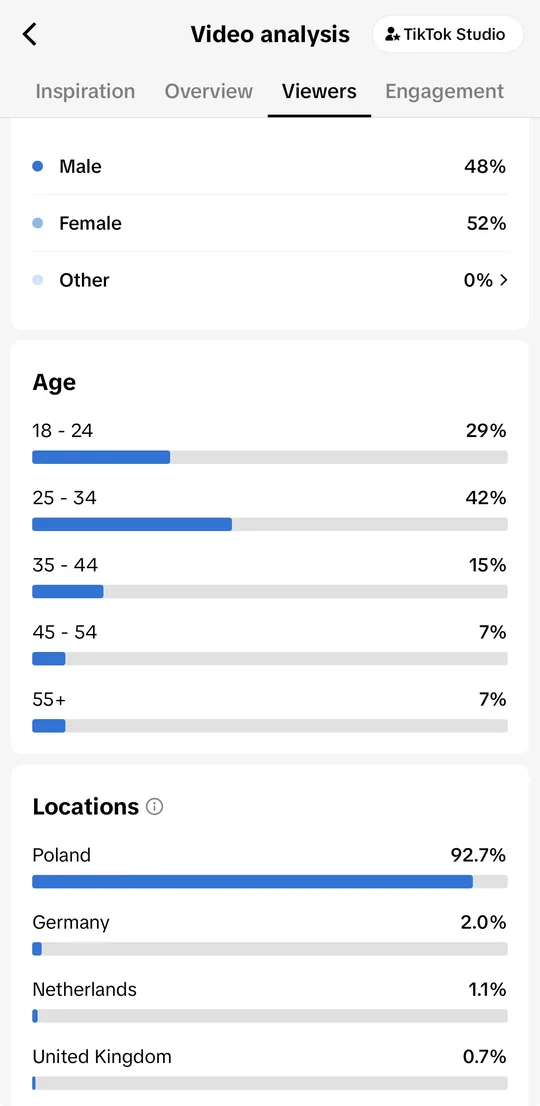
Task: Select the Viewers tab
Action: click(319, 91)
